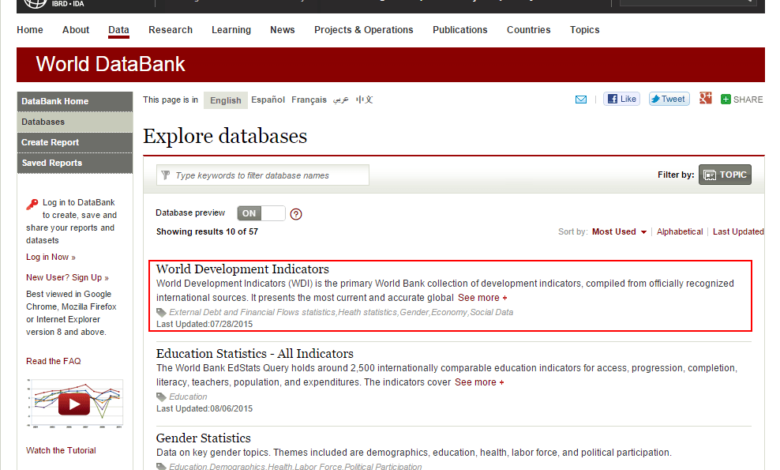Click the email envelope share icon
780x470 pixels.
pyautogui.click(x=581, y=99)
